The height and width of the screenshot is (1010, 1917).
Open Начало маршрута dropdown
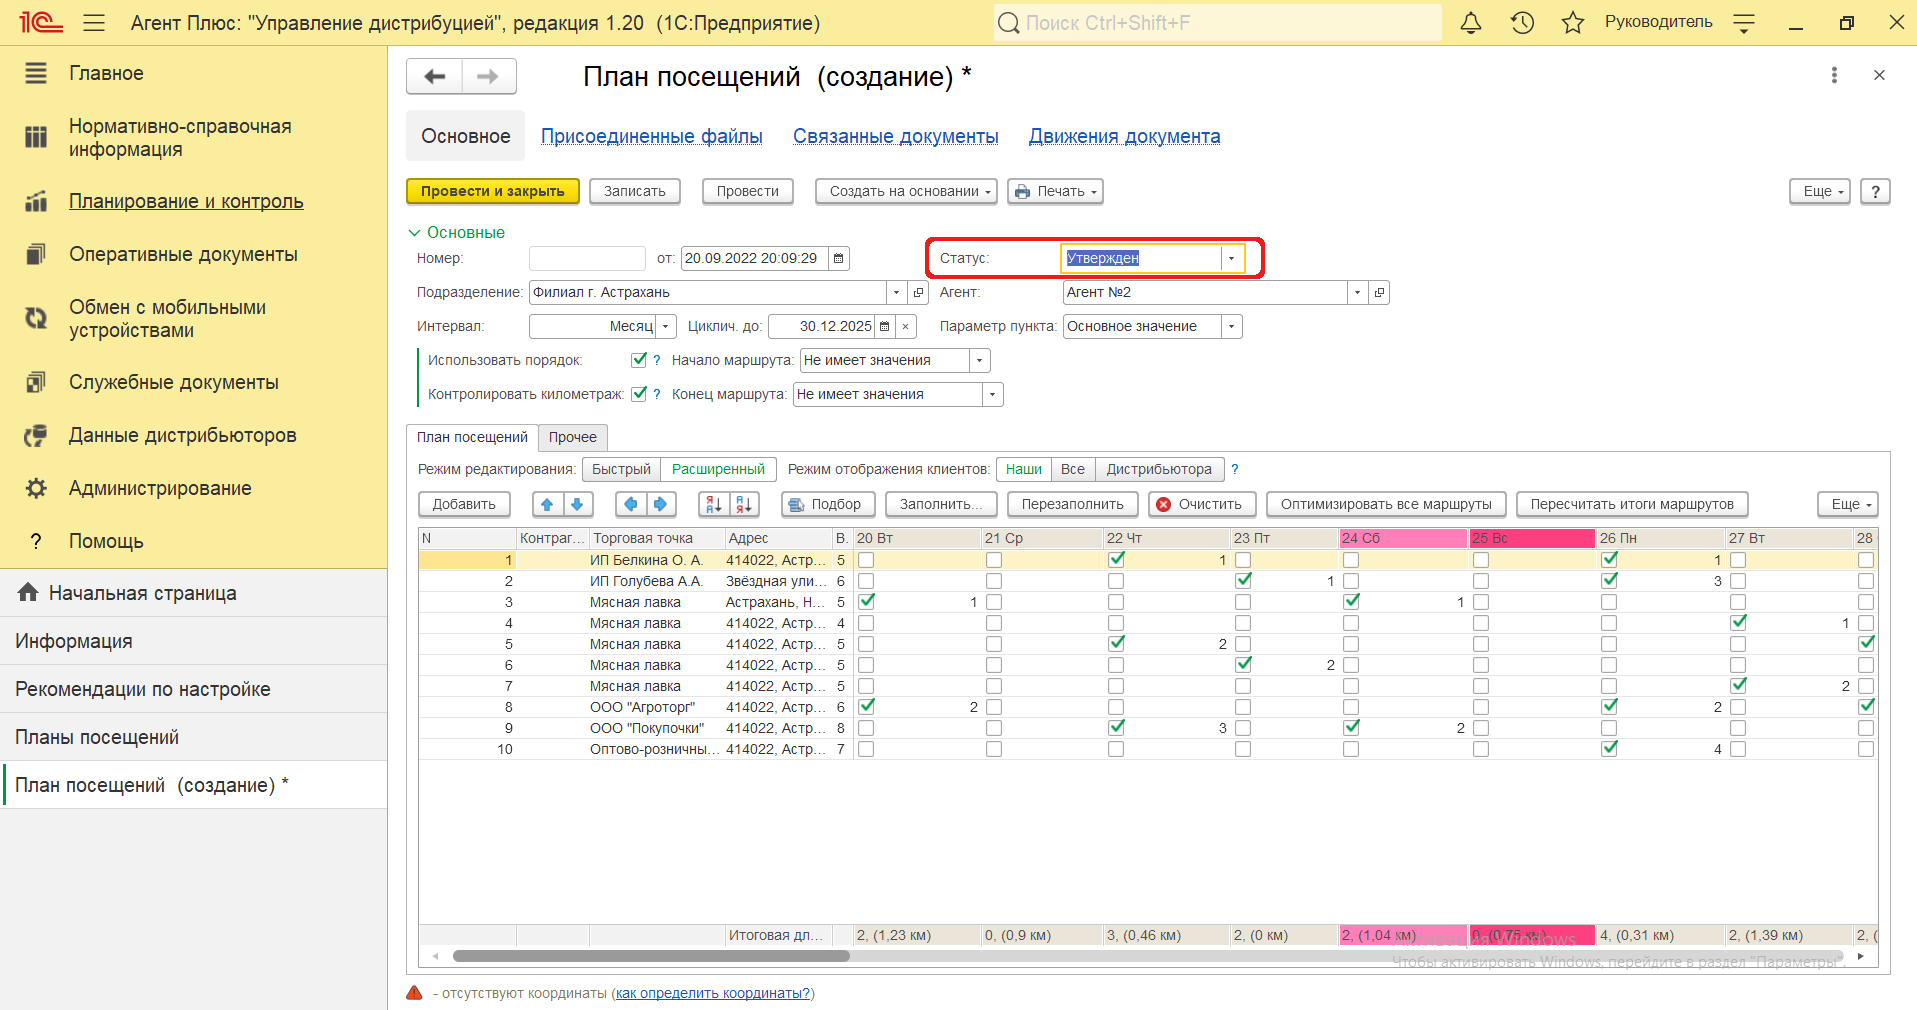tap(980, 360)
